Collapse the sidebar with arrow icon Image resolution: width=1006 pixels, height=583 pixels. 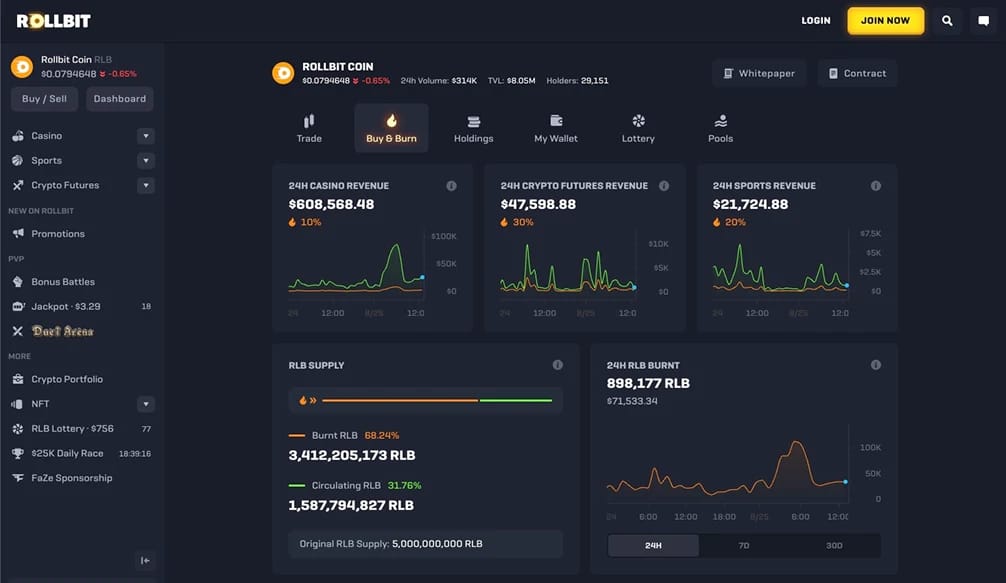click(x=146, y=561)
